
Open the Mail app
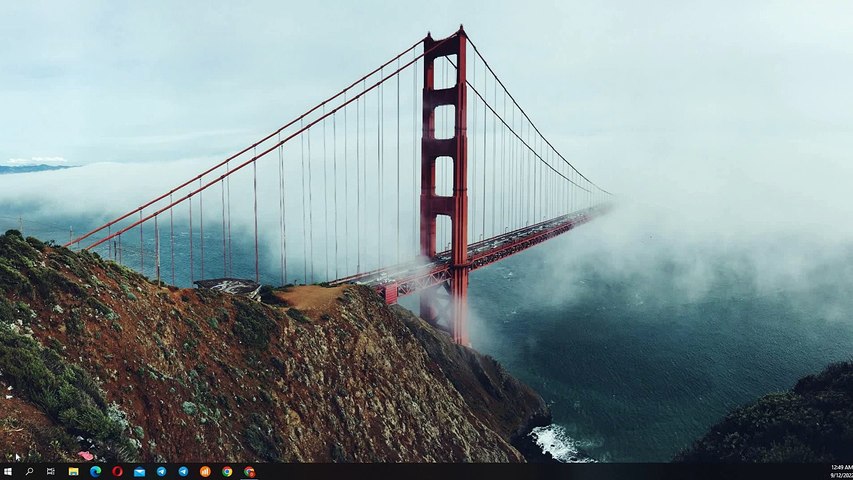[x=139, y=472]
